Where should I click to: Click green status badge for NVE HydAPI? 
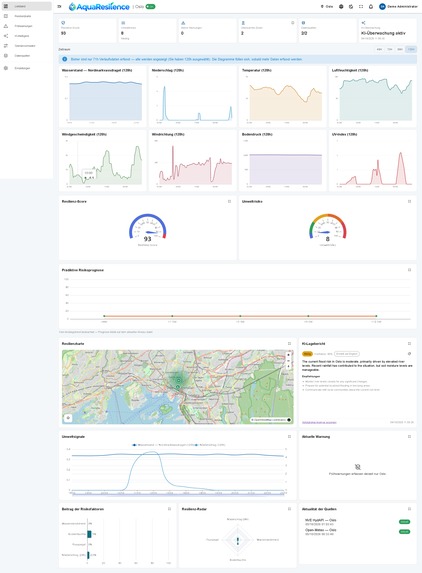coord(404,522)
